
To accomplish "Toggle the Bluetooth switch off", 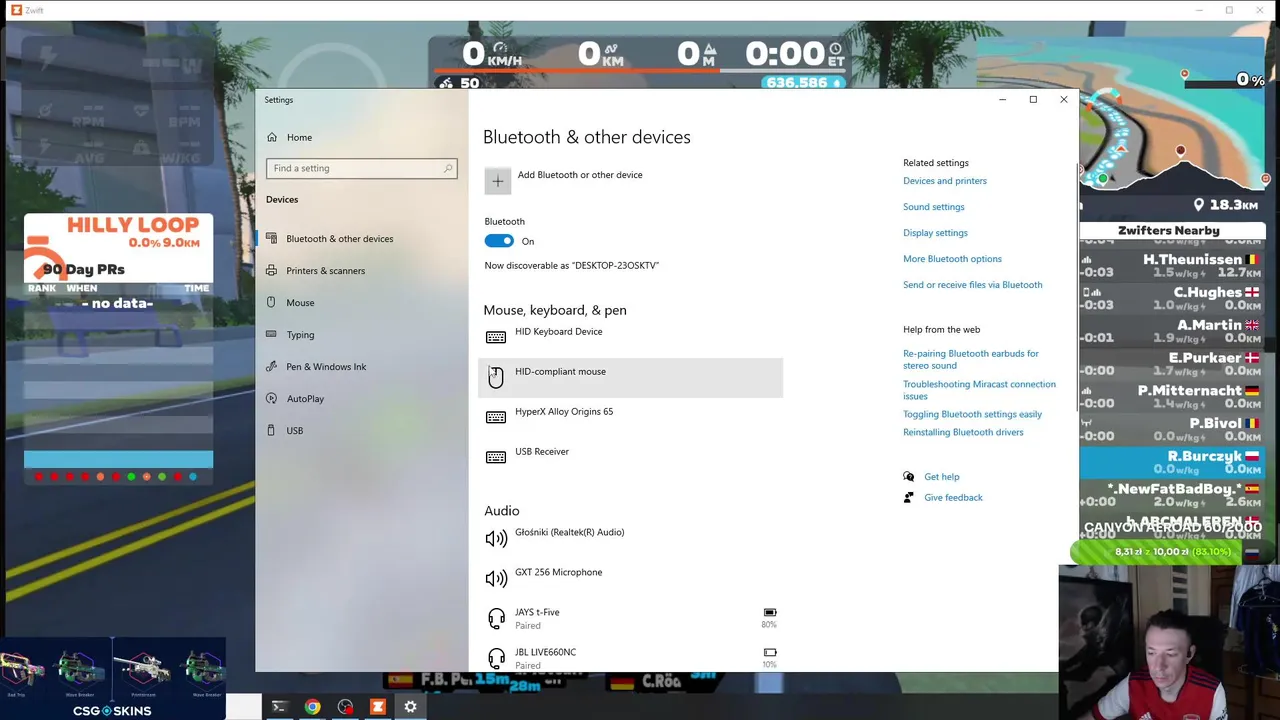I will 499,241.
